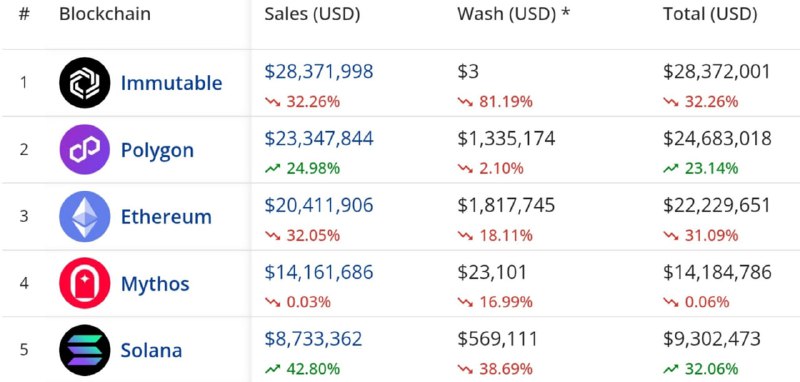Open the Ethereum blockchain link
This screenshot has height=382, width=800.
166,217
